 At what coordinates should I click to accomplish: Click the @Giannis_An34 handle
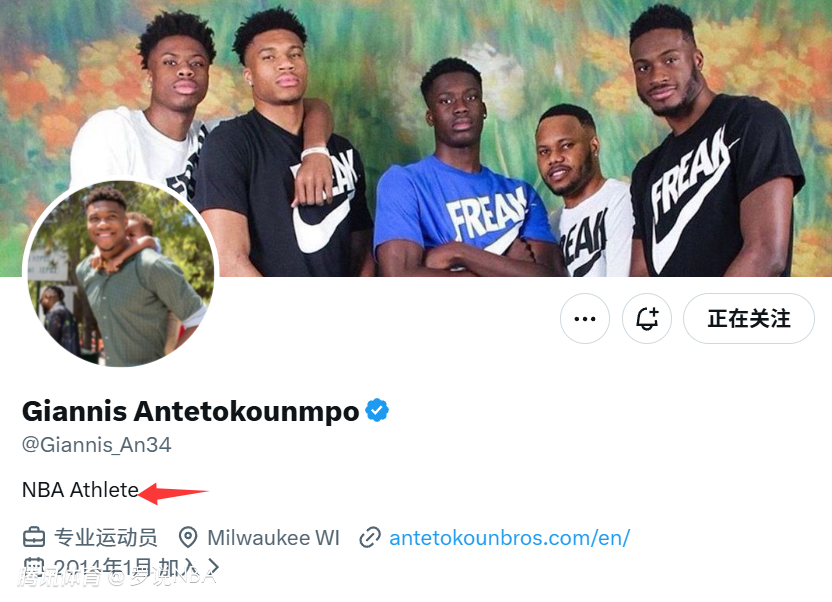97,445
